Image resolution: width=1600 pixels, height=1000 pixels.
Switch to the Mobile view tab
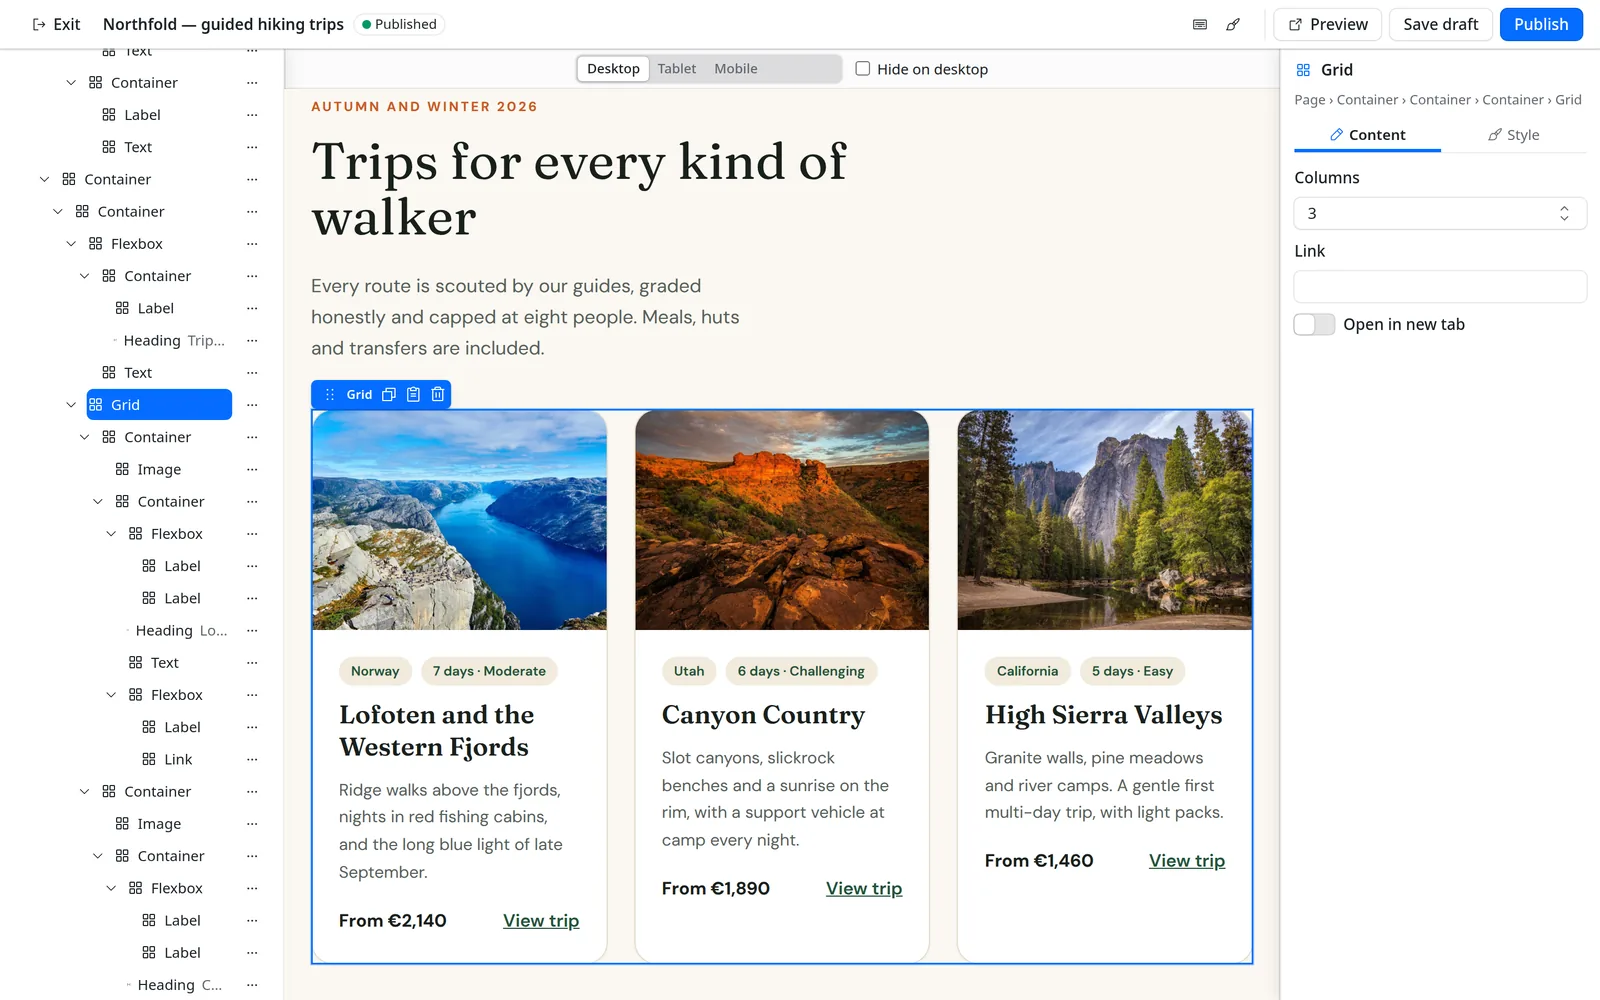pyautogui.click(x=736, y=69)
